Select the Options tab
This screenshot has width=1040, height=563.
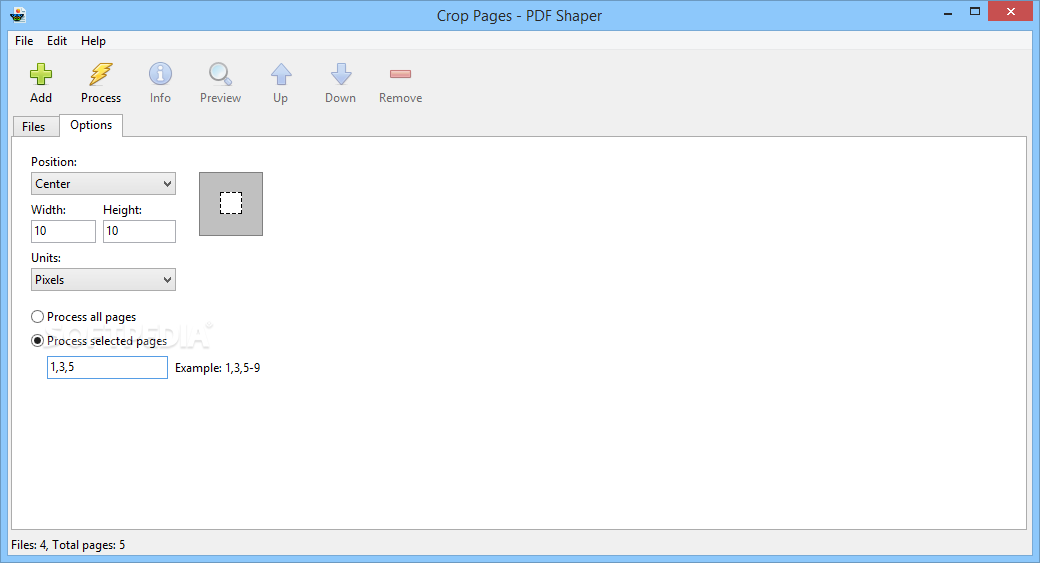click(x=91, y=125)
